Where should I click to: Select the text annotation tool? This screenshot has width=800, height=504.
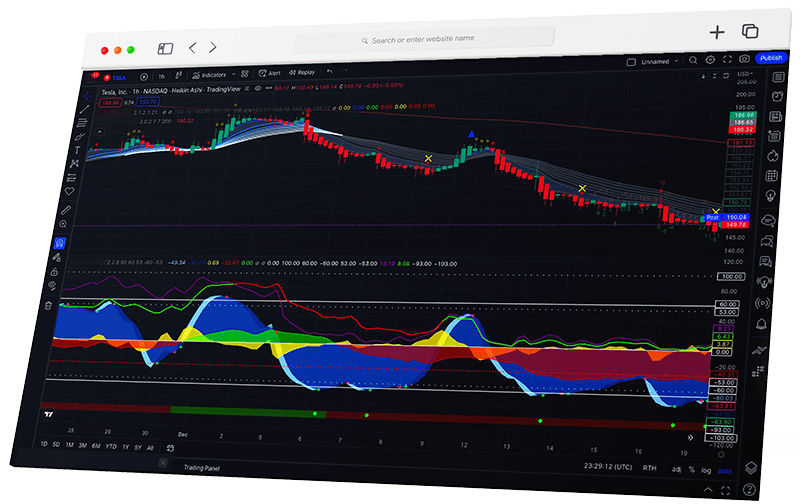click(74, 149)
